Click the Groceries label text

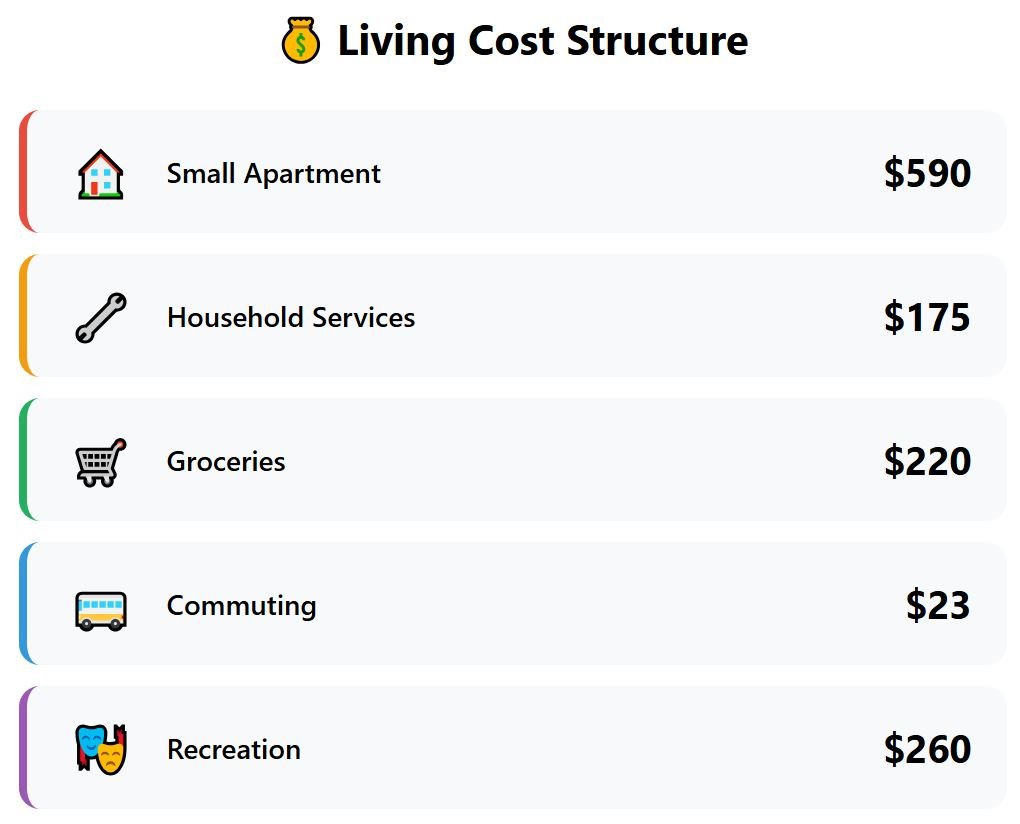[226, 462]
